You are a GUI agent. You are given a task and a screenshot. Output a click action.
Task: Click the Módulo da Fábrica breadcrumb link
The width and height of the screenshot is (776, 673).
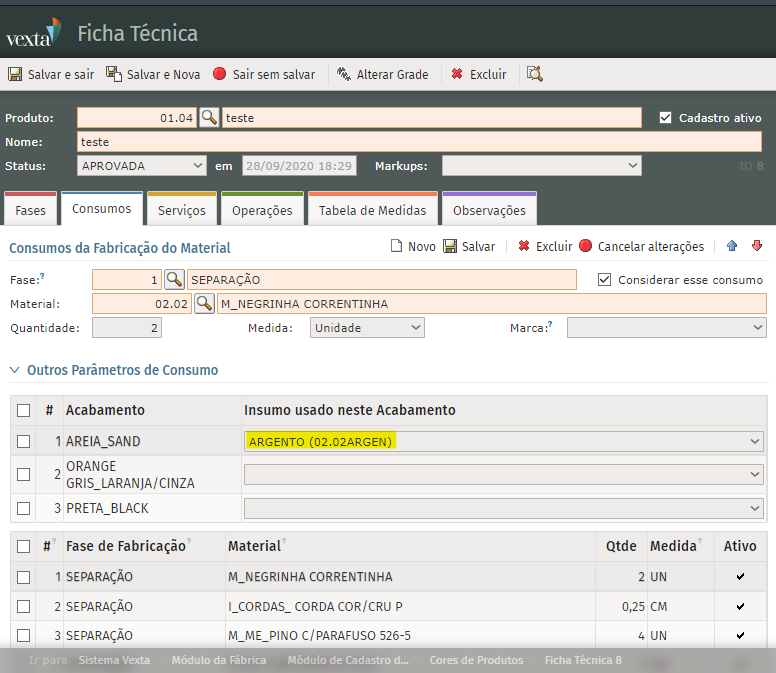point(219,660)
